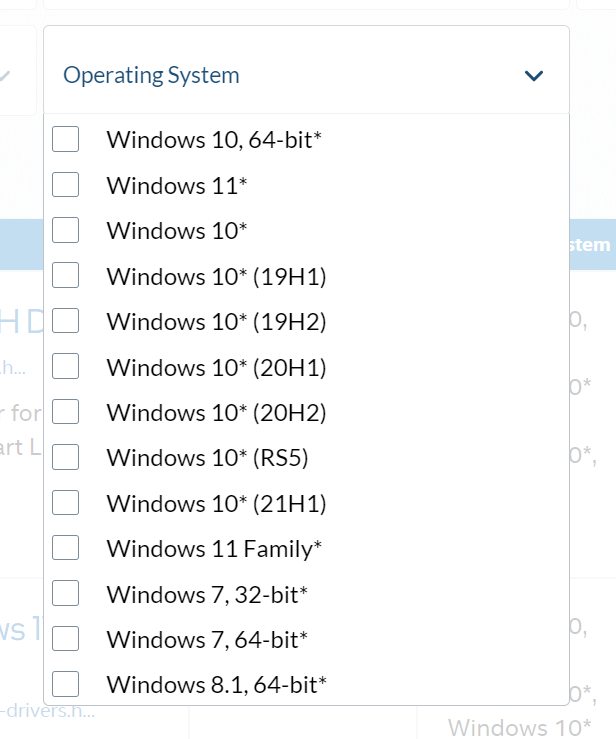The image size is (616, 739).
Task: Check the Windows 7, 32-bit* checkbox
Action: (66, 593)
